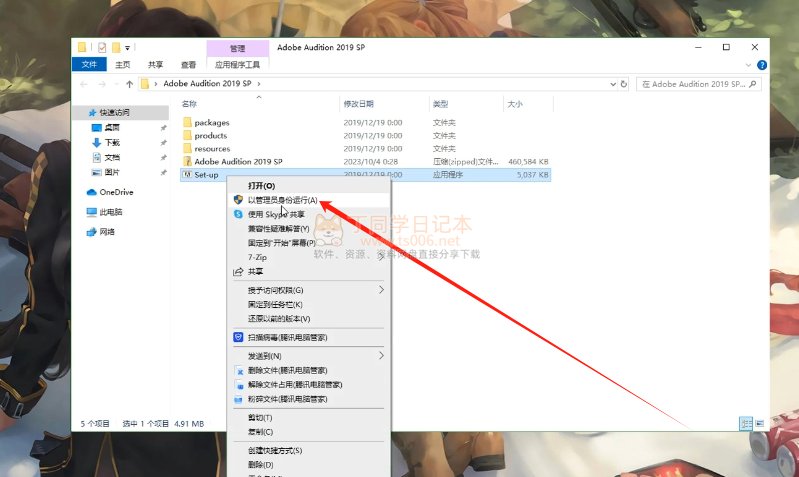
Task: Select 快速访问 in navigation pane
Action: (x=114, y=112)
